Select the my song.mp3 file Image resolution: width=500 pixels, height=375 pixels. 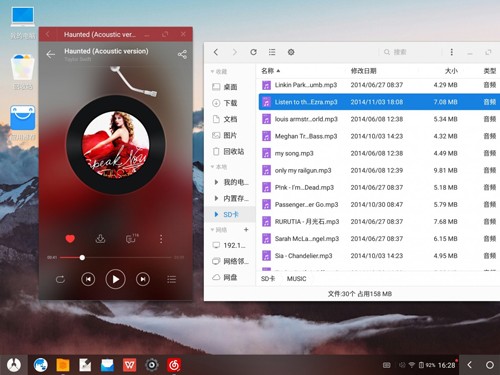point(379,153)
